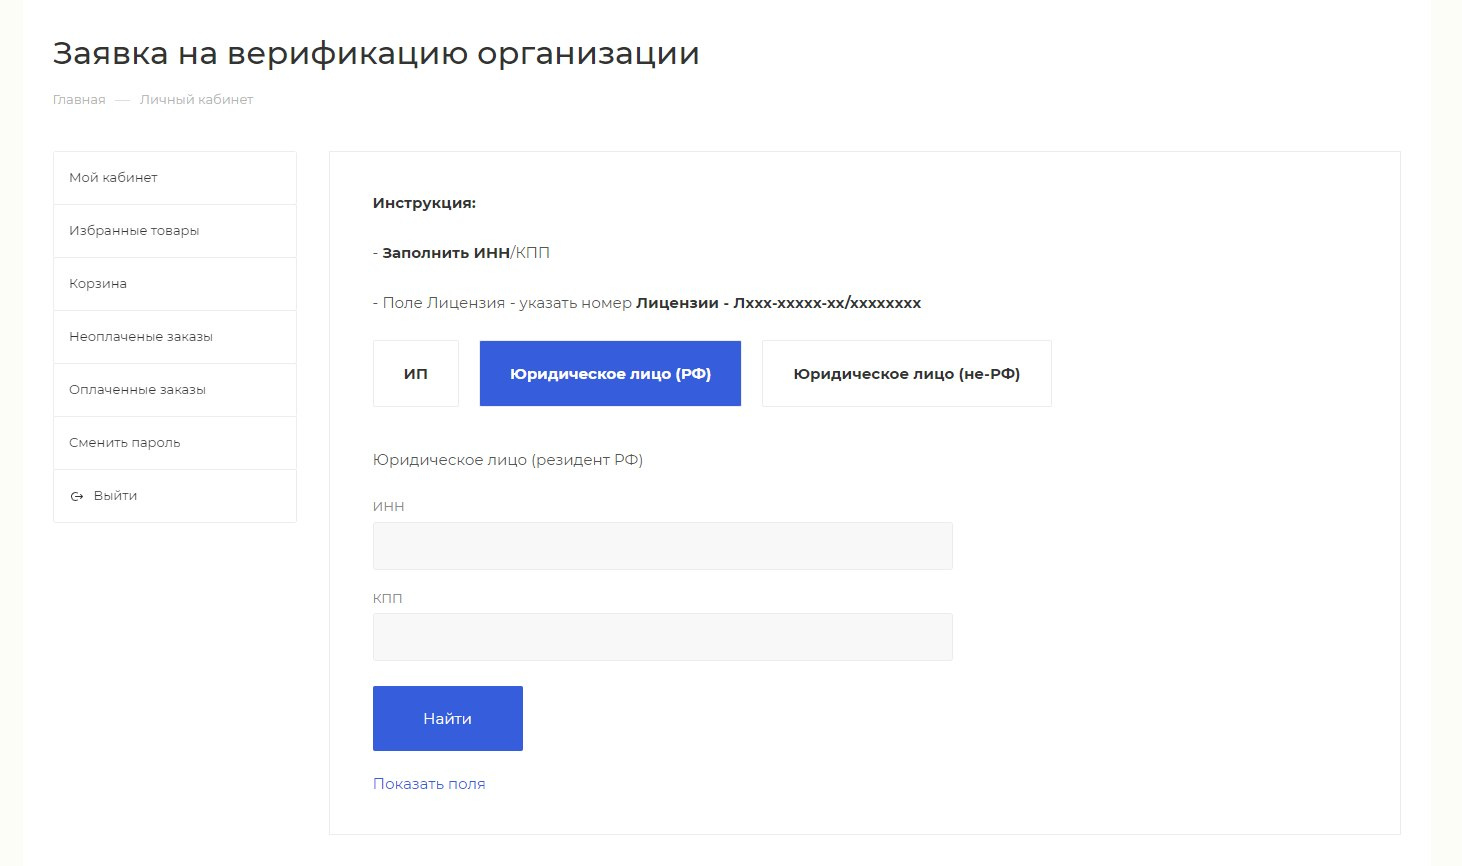The height and width of the screenshot is (866, 1462).
Task: Click the Инструкция heading text
Action: [x=424, y=203]
